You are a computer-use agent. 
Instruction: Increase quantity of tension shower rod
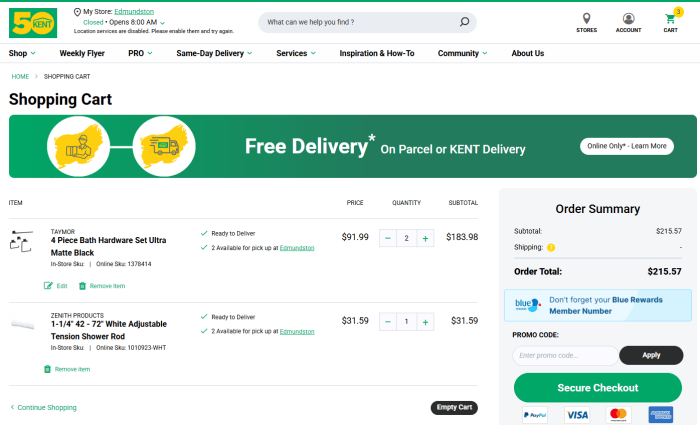425,322
